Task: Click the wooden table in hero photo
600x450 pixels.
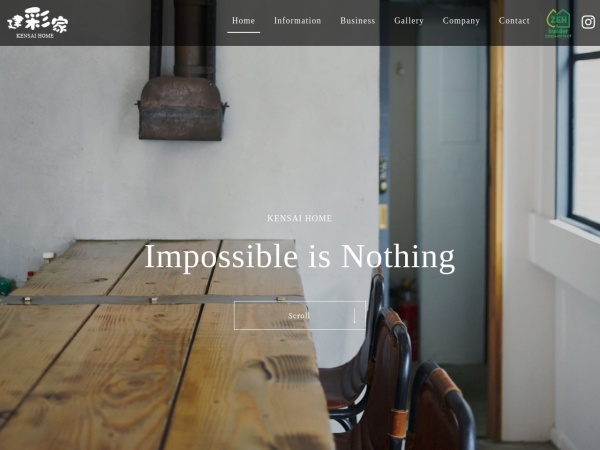Action: [161, 344]
